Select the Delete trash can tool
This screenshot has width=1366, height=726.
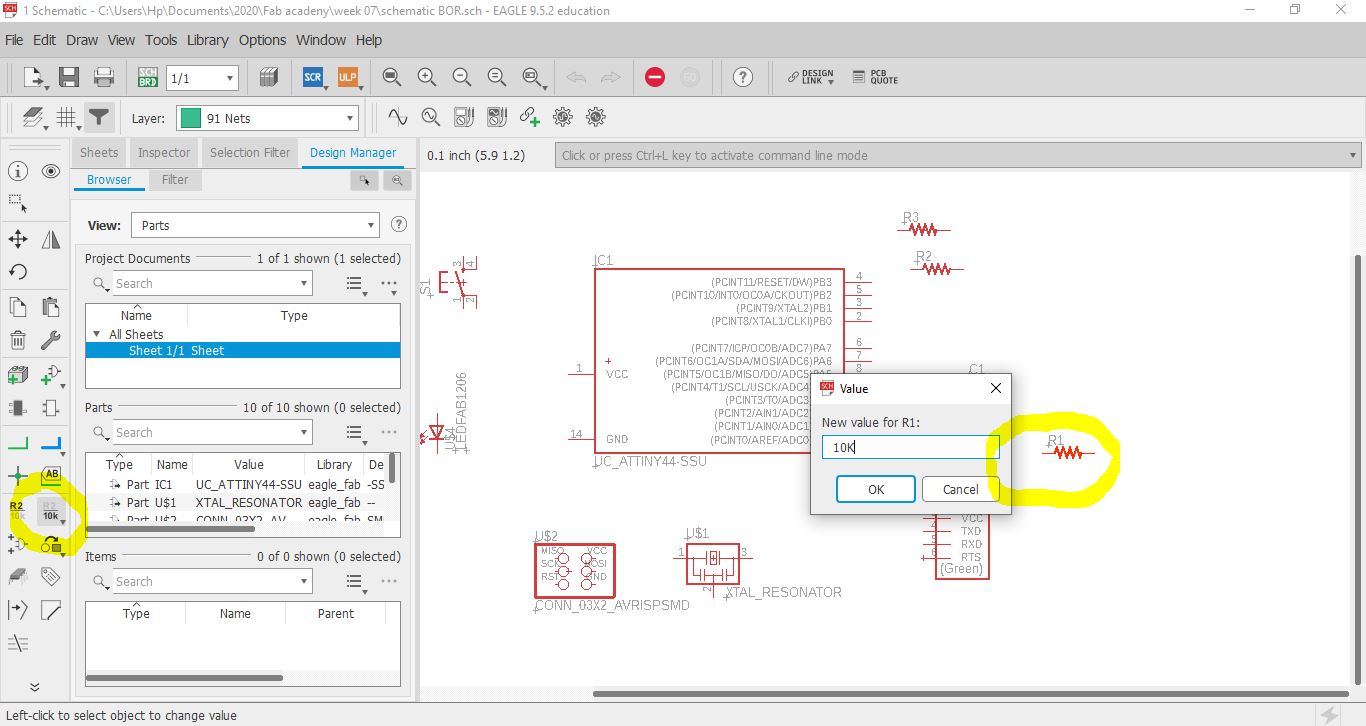point(17,341)
